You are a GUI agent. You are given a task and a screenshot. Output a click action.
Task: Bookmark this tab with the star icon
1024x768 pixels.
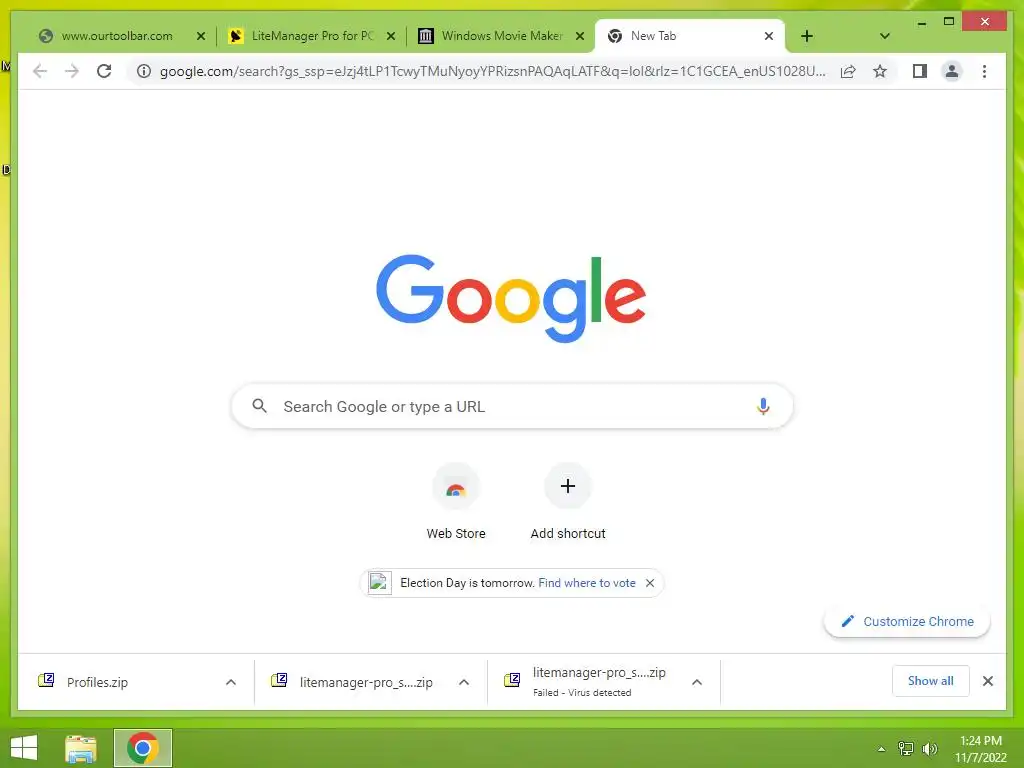880,71
